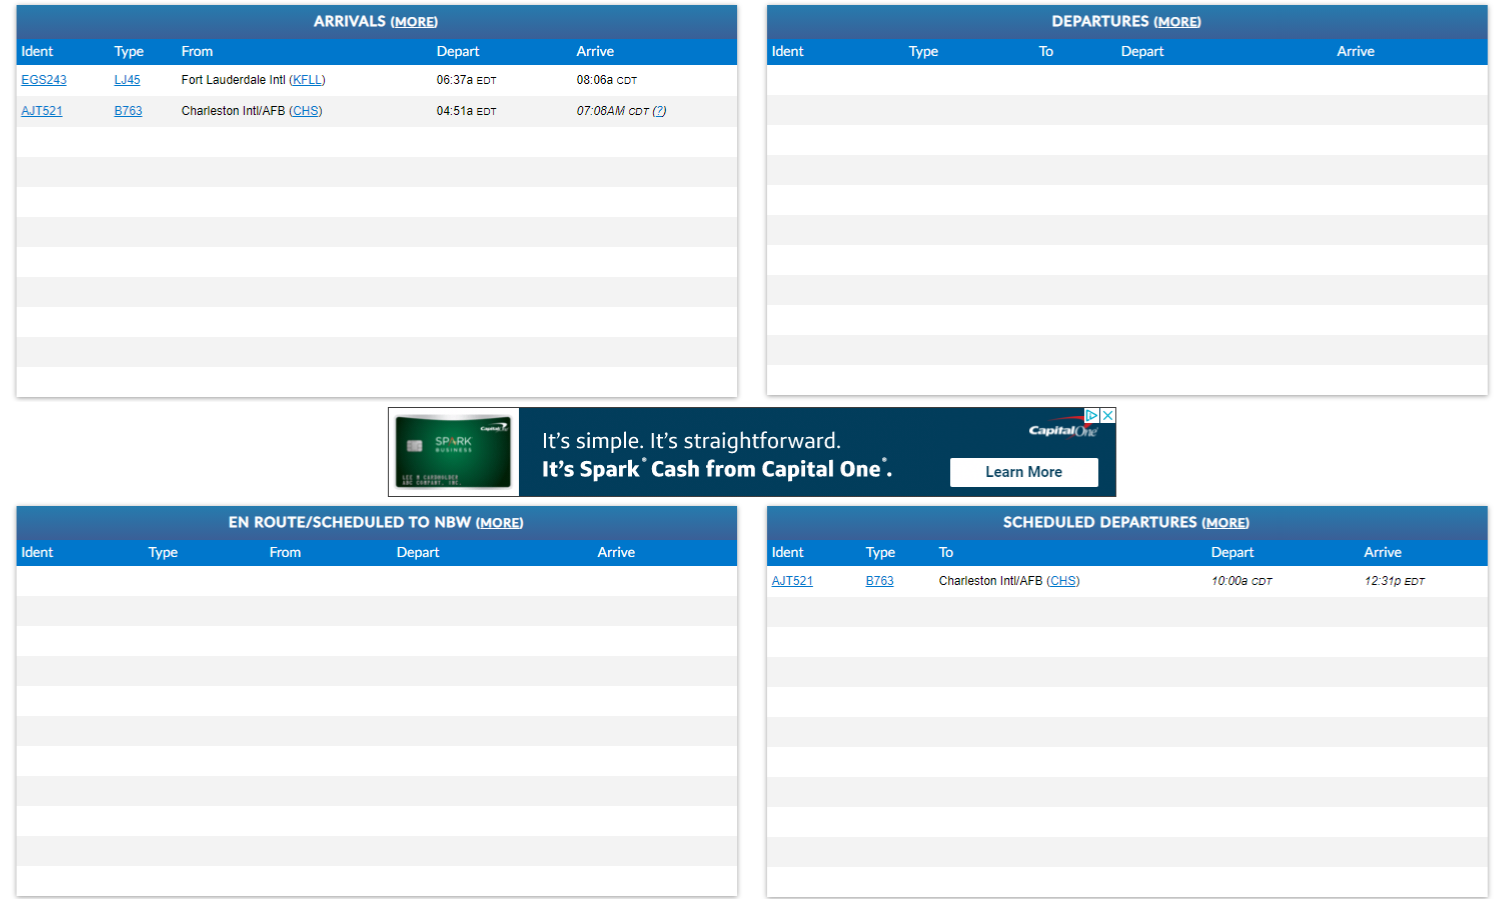Click the It's Spark Cash ad headline
The height and width of the screenshot is (899, 1495).
click(717, 470)
